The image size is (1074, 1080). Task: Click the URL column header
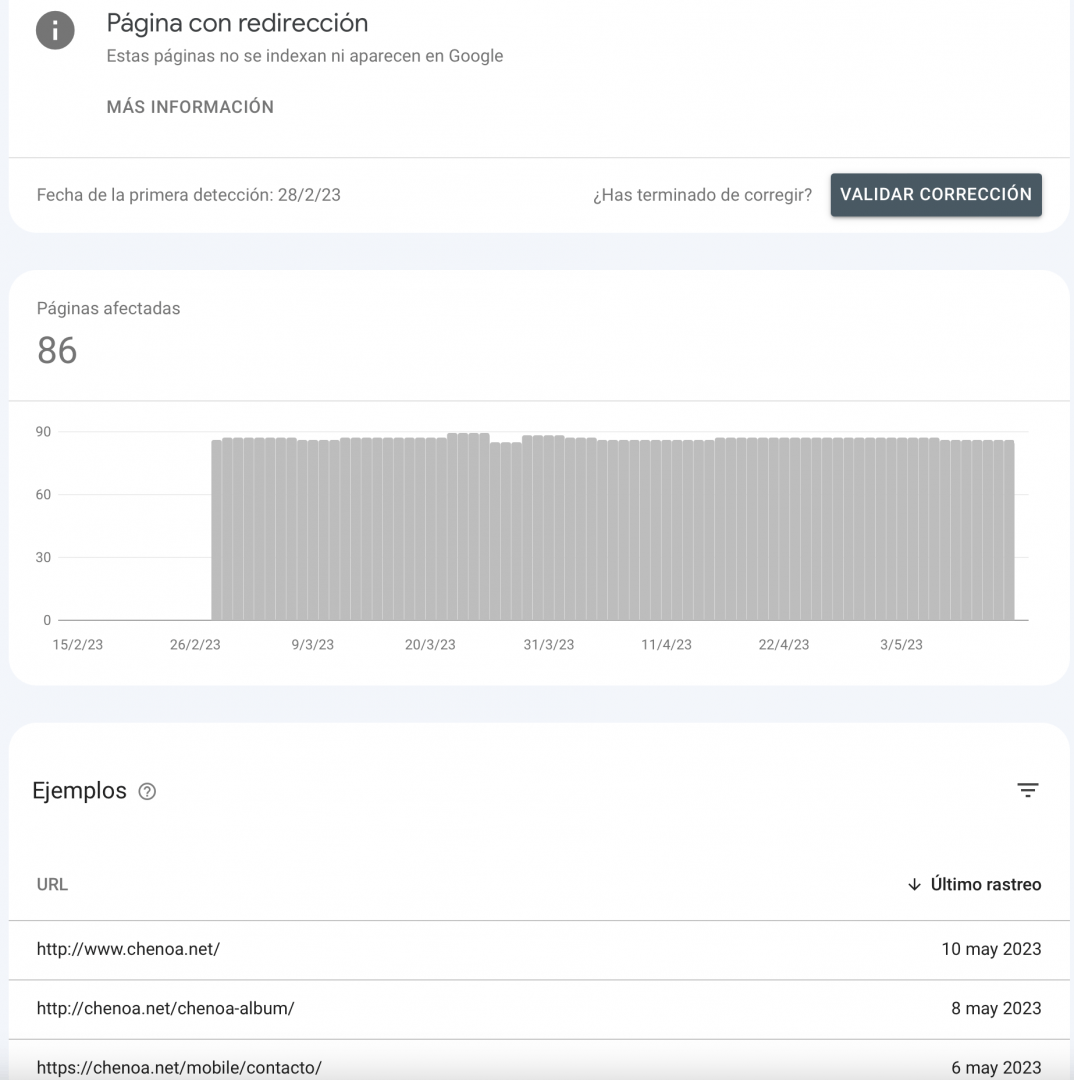point(52,884)
